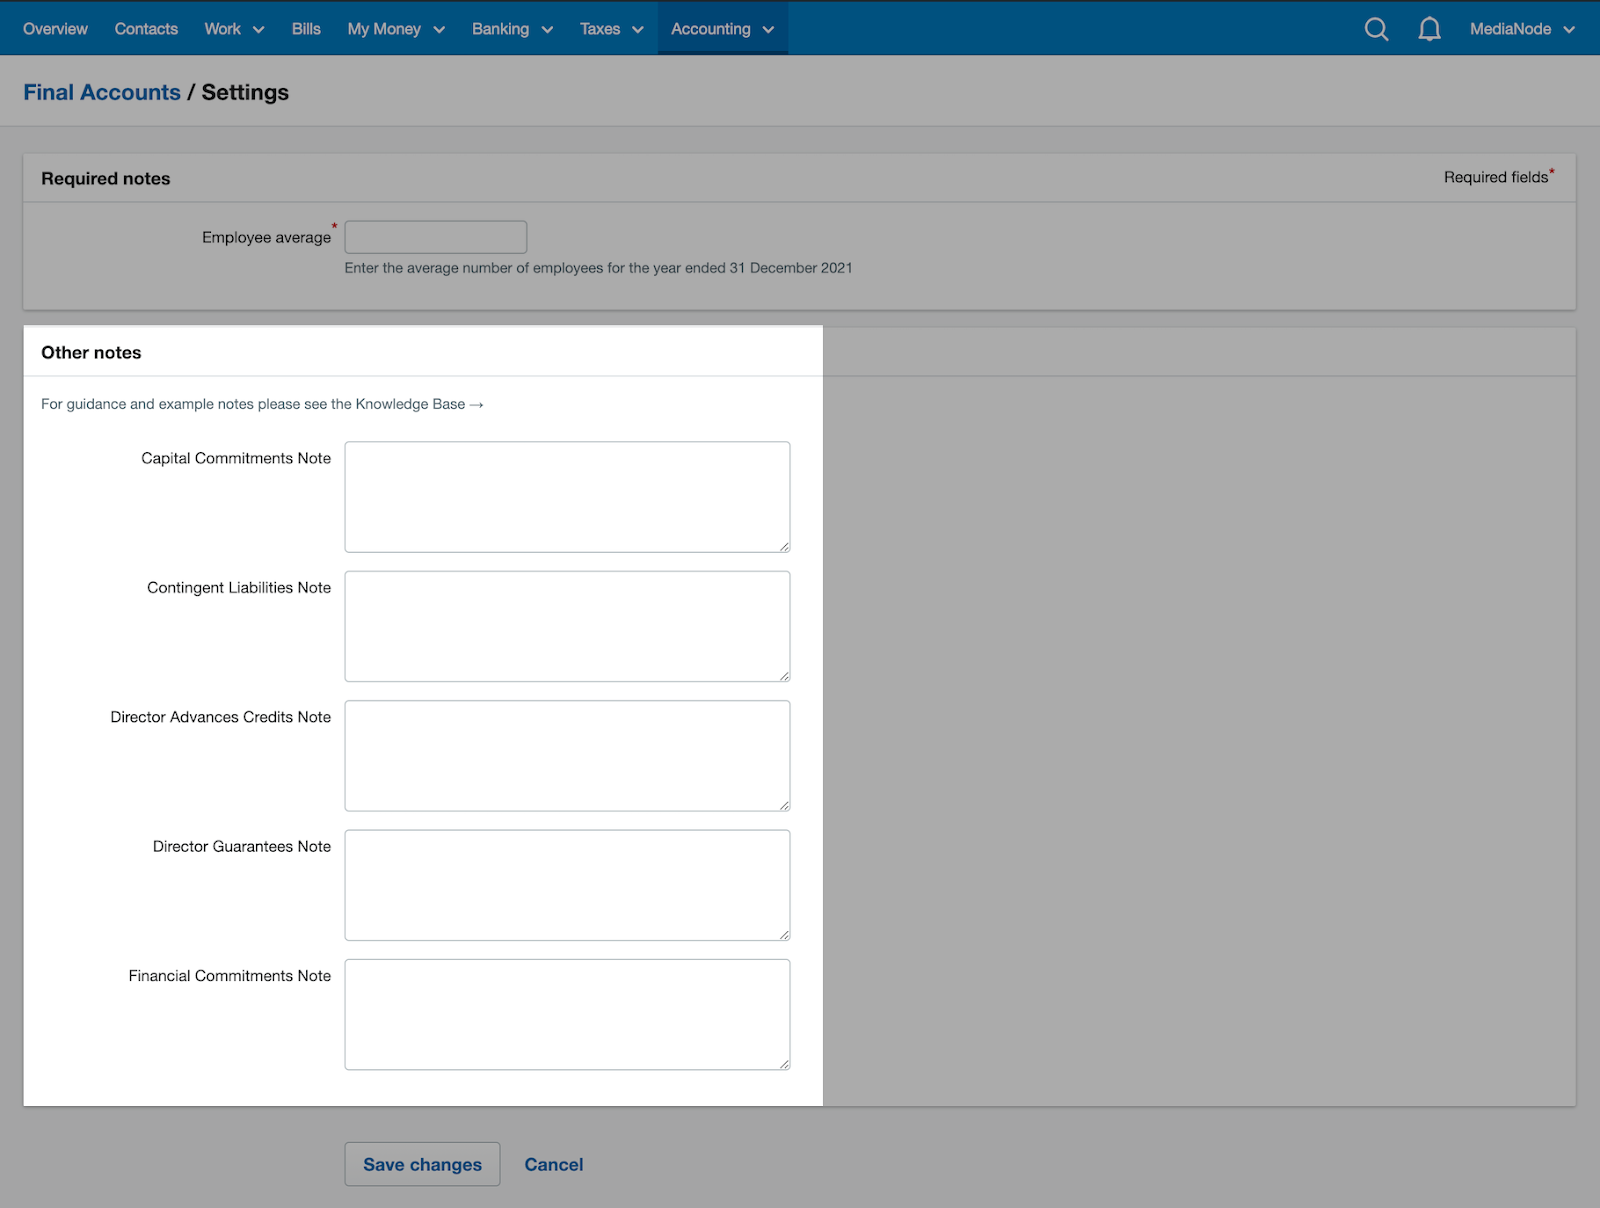Click the search magnifier icon
This screenshot has height=1208, width=1600.
pyautogui.click(x=1376, y=29)
